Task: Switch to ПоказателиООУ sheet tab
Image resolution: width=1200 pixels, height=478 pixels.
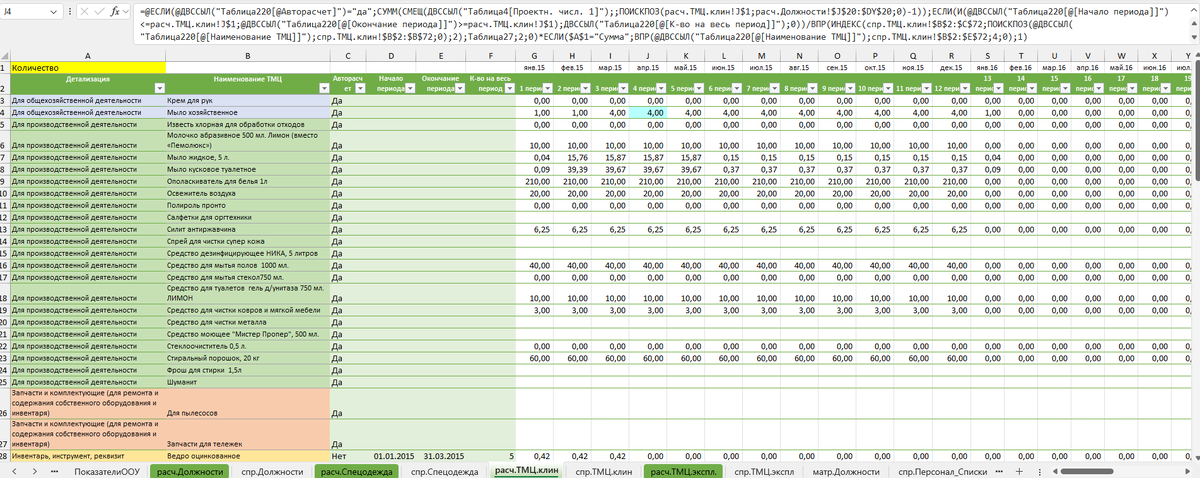Action: [106, 470]
